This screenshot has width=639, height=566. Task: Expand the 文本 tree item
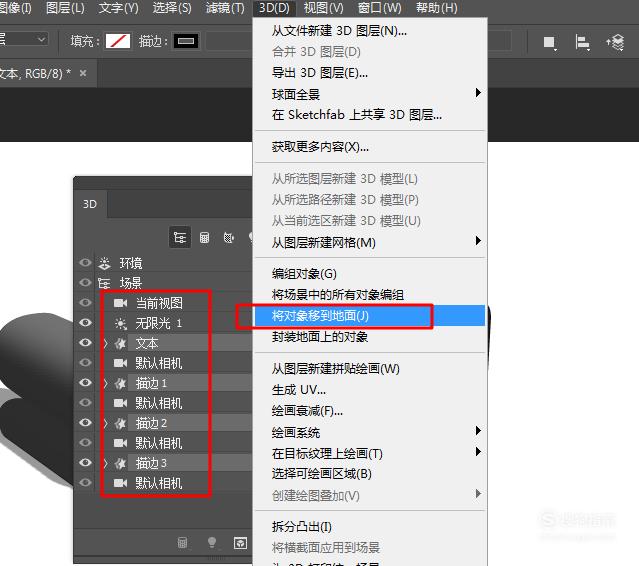click(106, 344)
